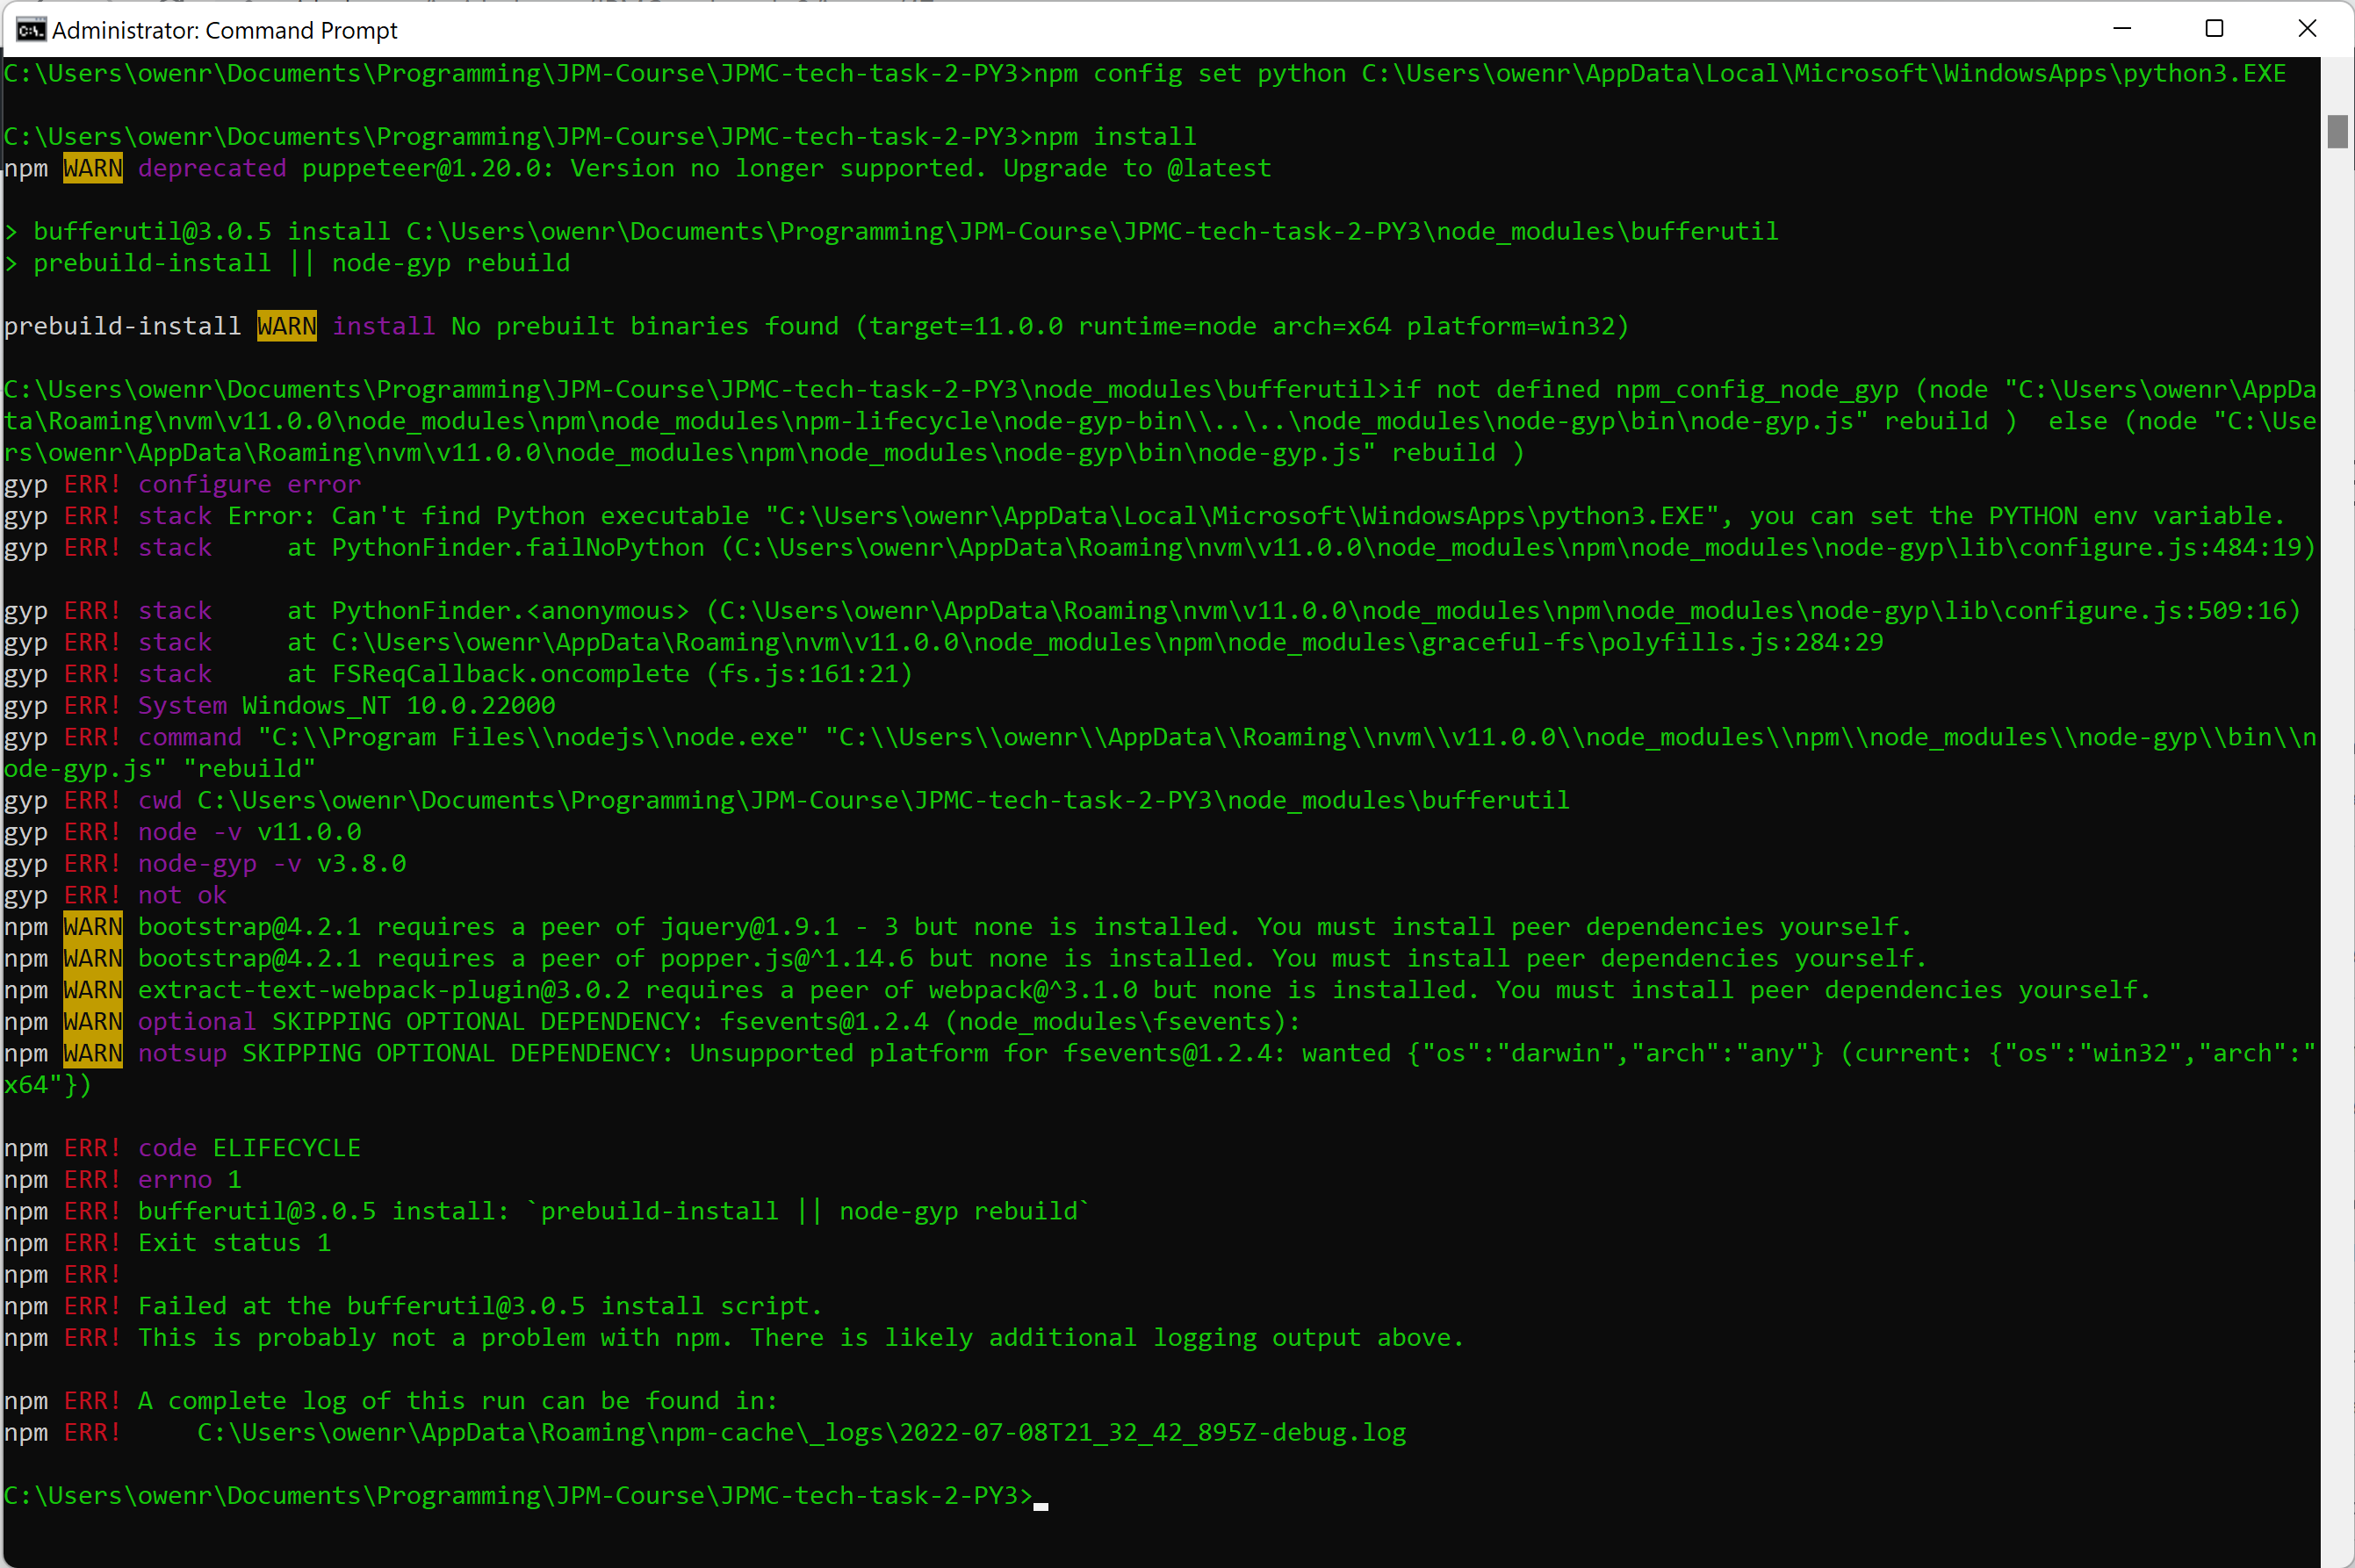Click the 'SKIPPING OPTIONAL DEPENDENCY: fsevents@1.2.4' warning

click(600, 1021)
